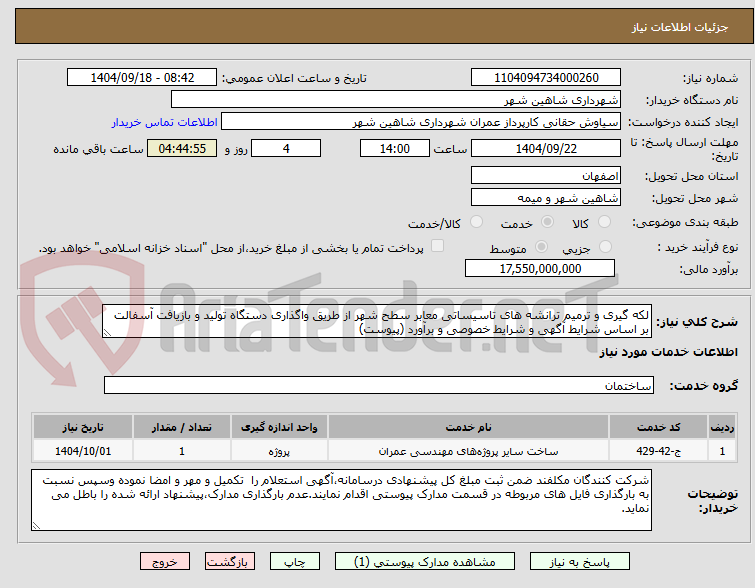The width and height of the screenshot is (755, 588).
Task: Click the گروه خدمت field ساختمان
Action: (x=379, y=385)
